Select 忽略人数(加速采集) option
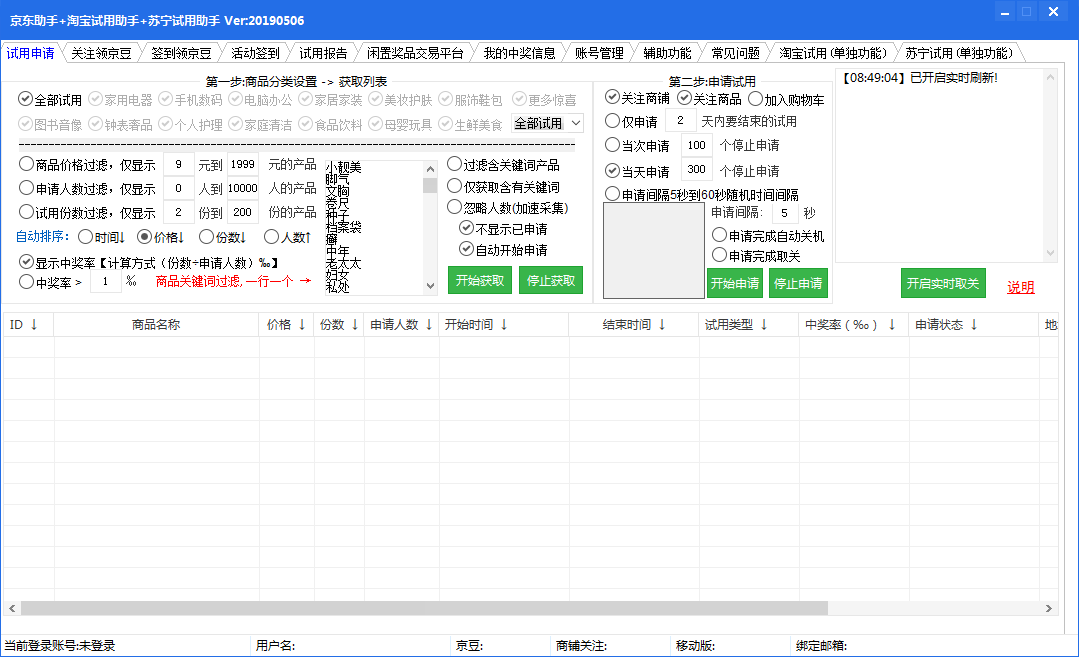 coord(507,207)
